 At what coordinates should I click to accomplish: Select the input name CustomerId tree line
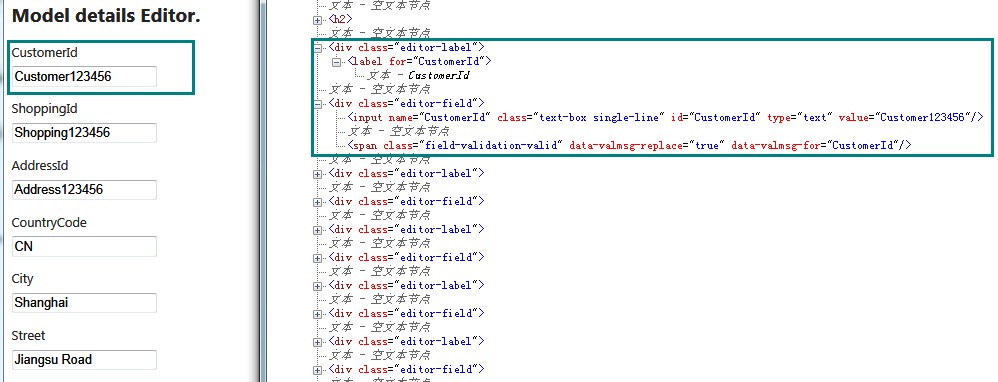tap(666, 117)
